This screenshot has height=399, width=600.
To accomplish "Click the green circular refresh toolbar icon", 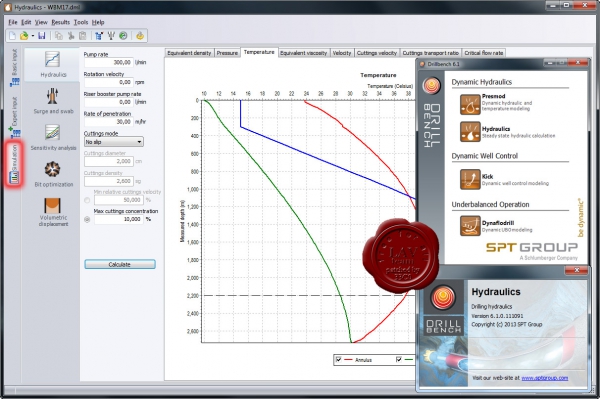I will (x=123, y=36).
